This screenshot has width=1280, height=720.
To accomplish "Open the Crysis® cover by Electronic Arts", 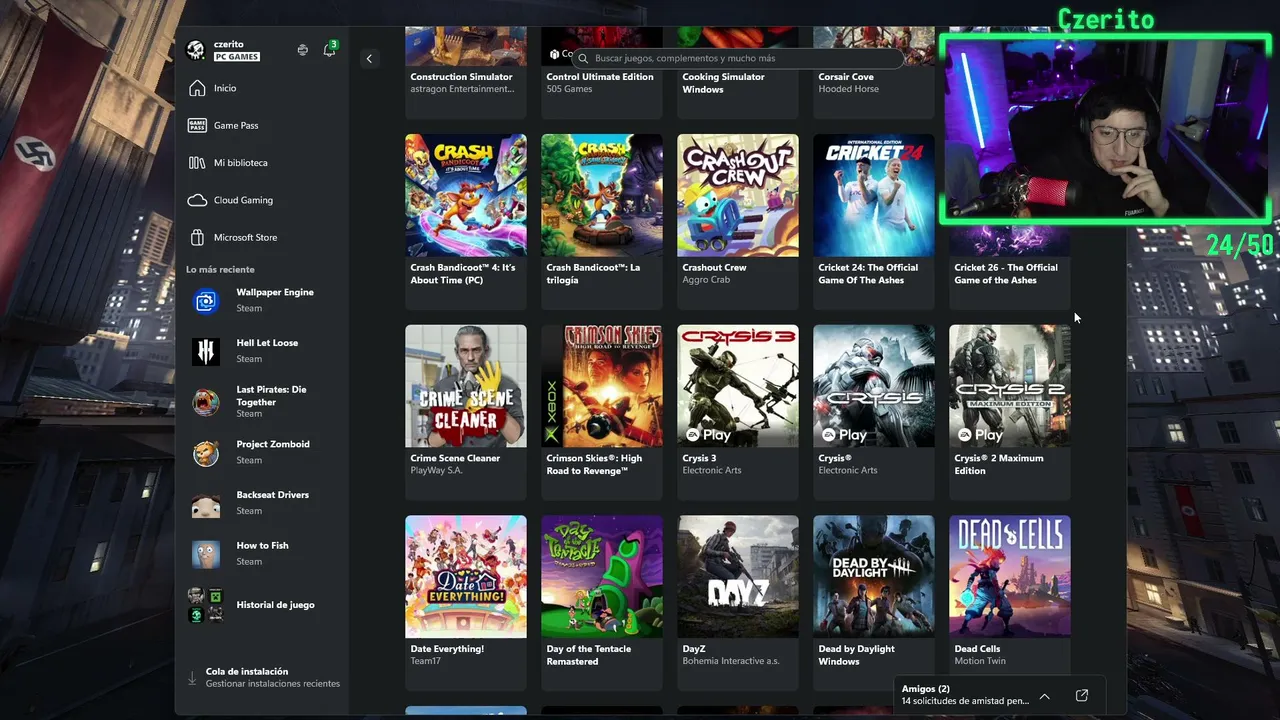I will (874, 386).
